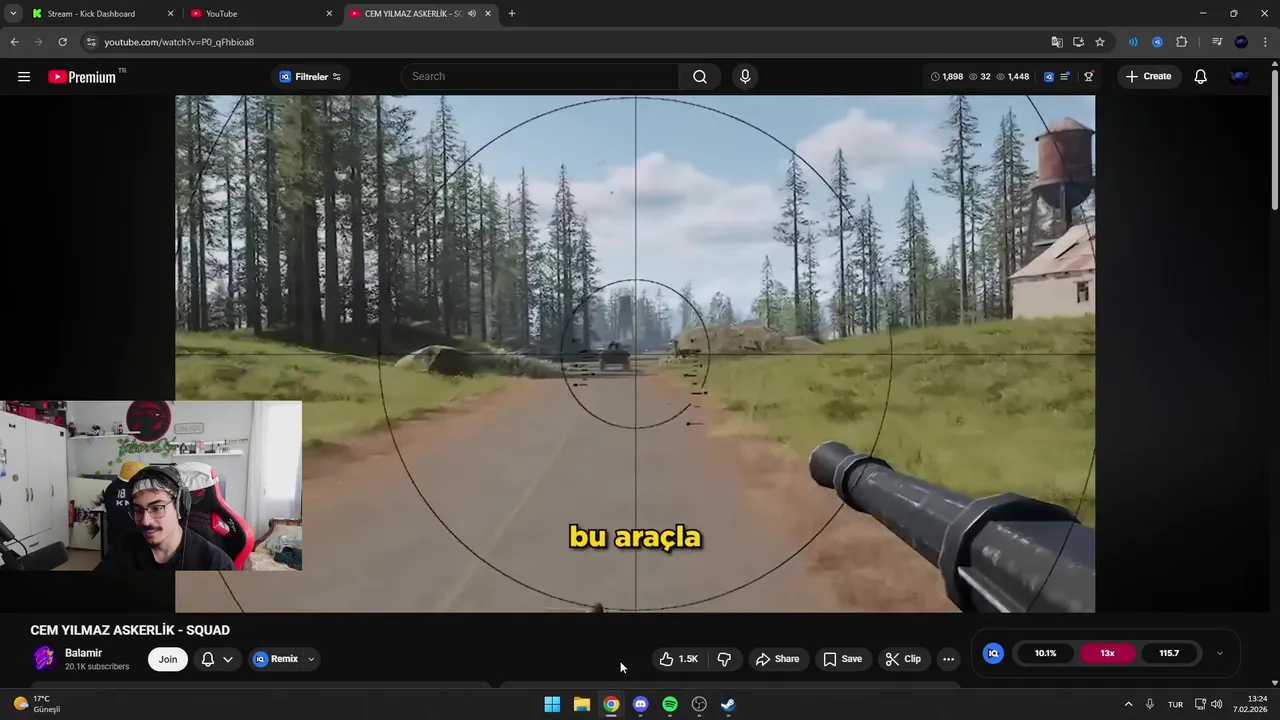Open Chrome three-dot menu
This screenshot has width=1280, height=720.
point(1266,42)
